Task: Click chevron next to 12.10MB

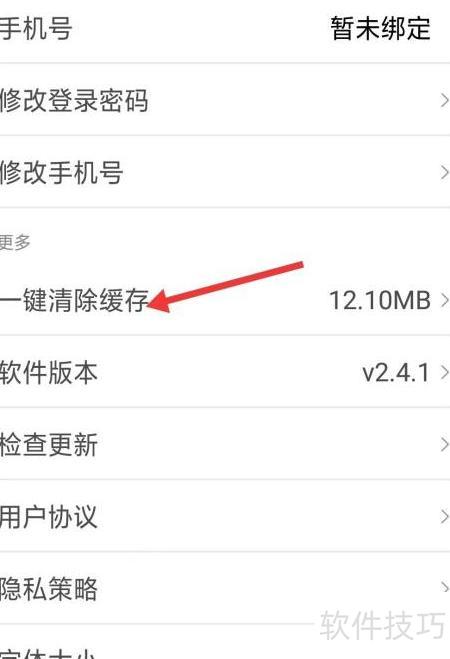Action: [444, 301]
